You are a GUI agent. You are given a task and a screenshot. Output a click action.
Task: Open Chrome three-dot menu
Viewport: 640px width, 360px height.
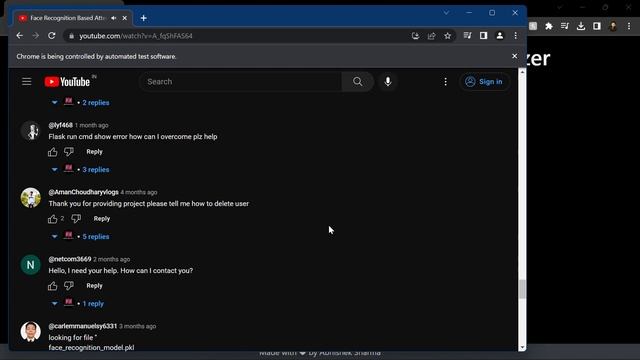point(516,36)
